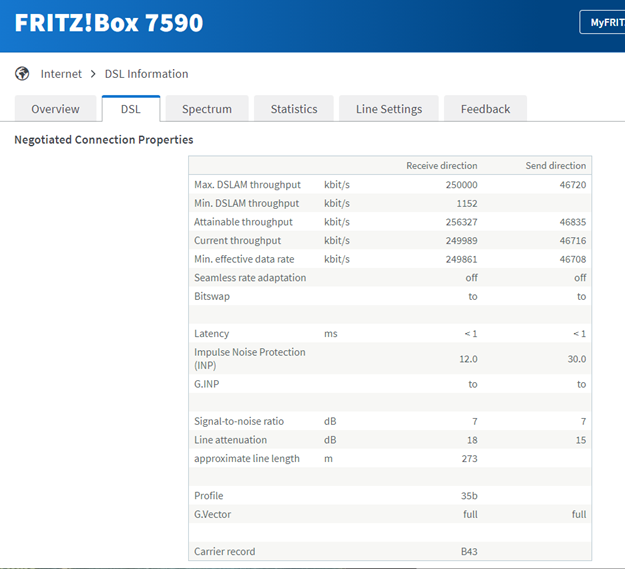Select the Max. DSLAM throughput label

247,184
